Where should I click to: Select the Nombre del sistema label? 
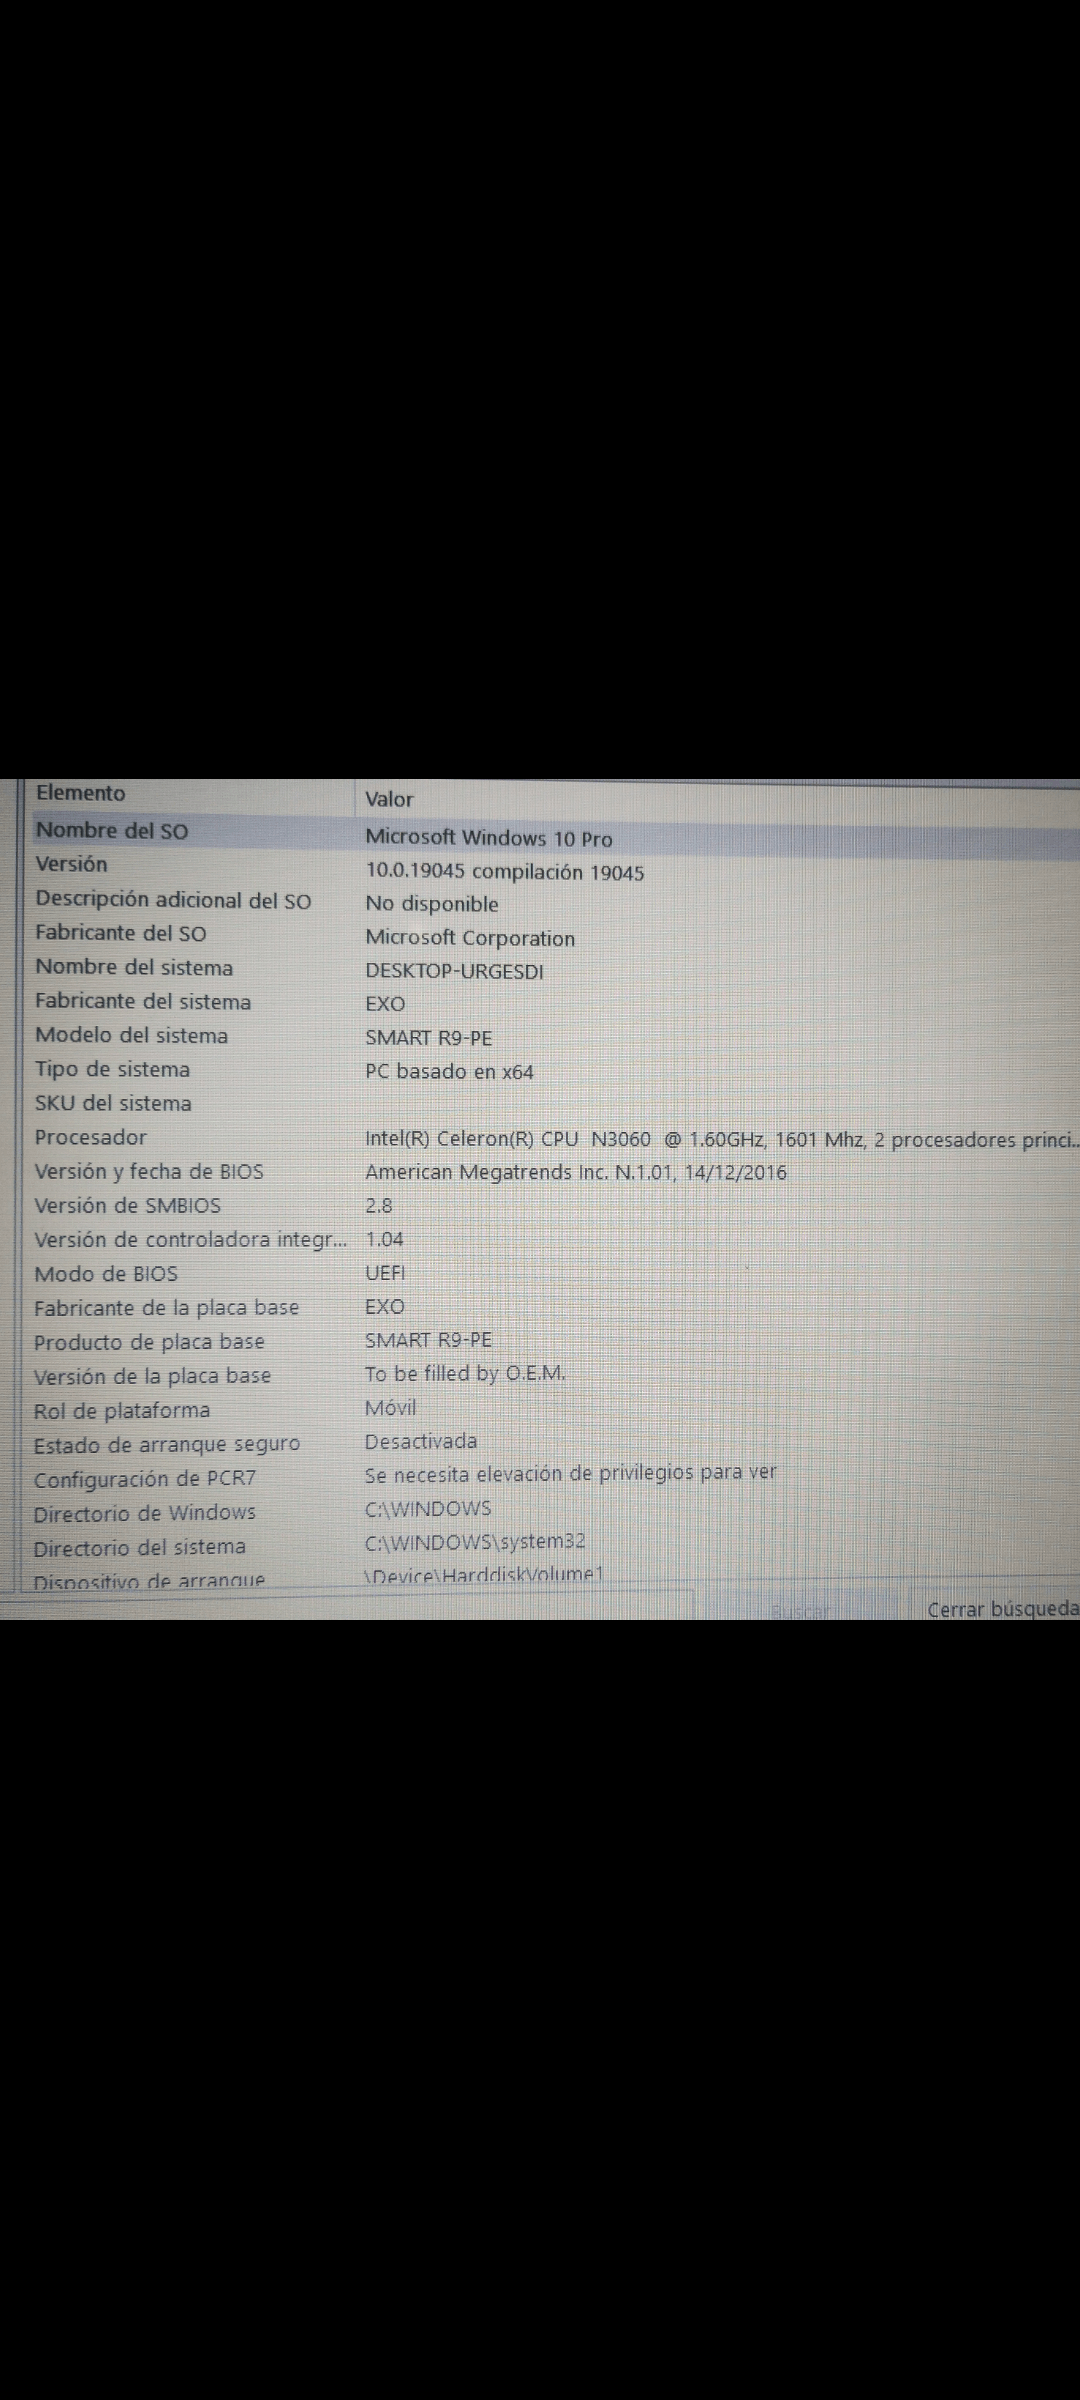point(134,967)
